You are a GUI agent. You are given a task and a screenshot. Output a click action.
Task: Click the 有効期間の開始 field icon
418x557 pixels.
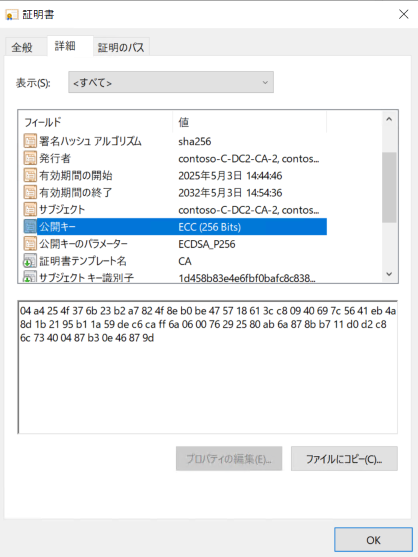click(30, 175)
